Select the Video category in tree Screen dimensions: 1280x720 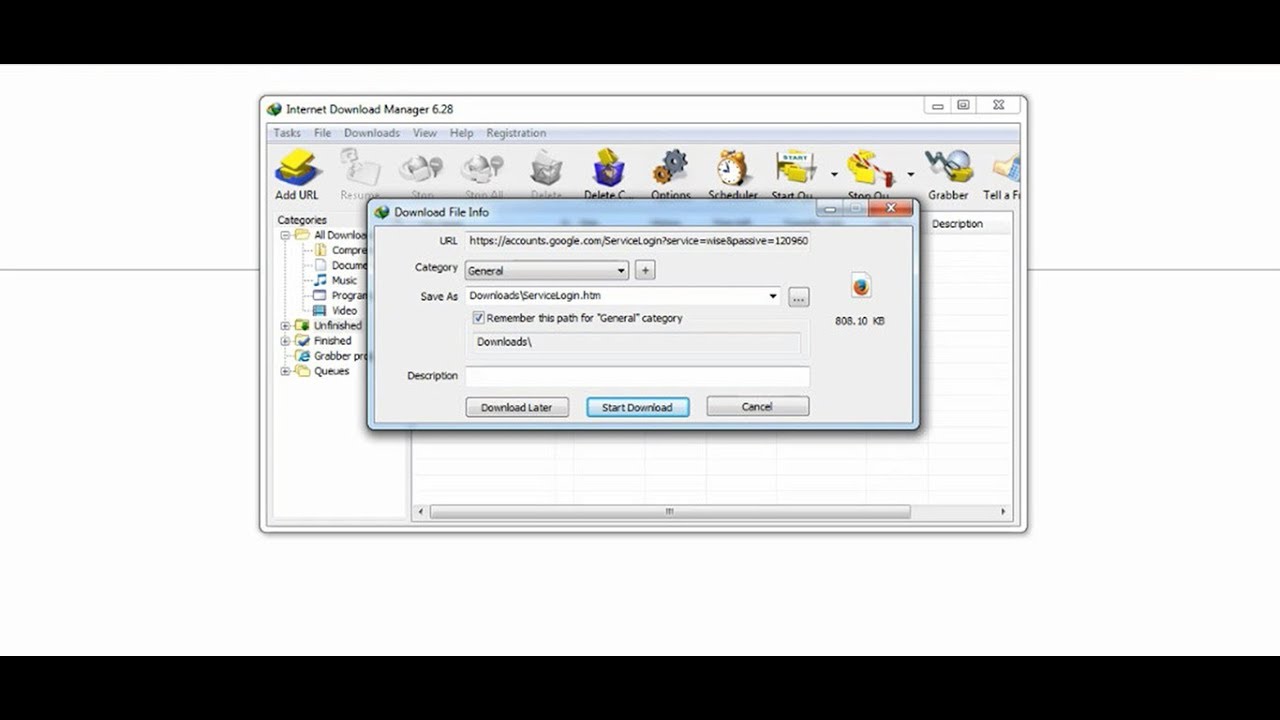[344, 310]
